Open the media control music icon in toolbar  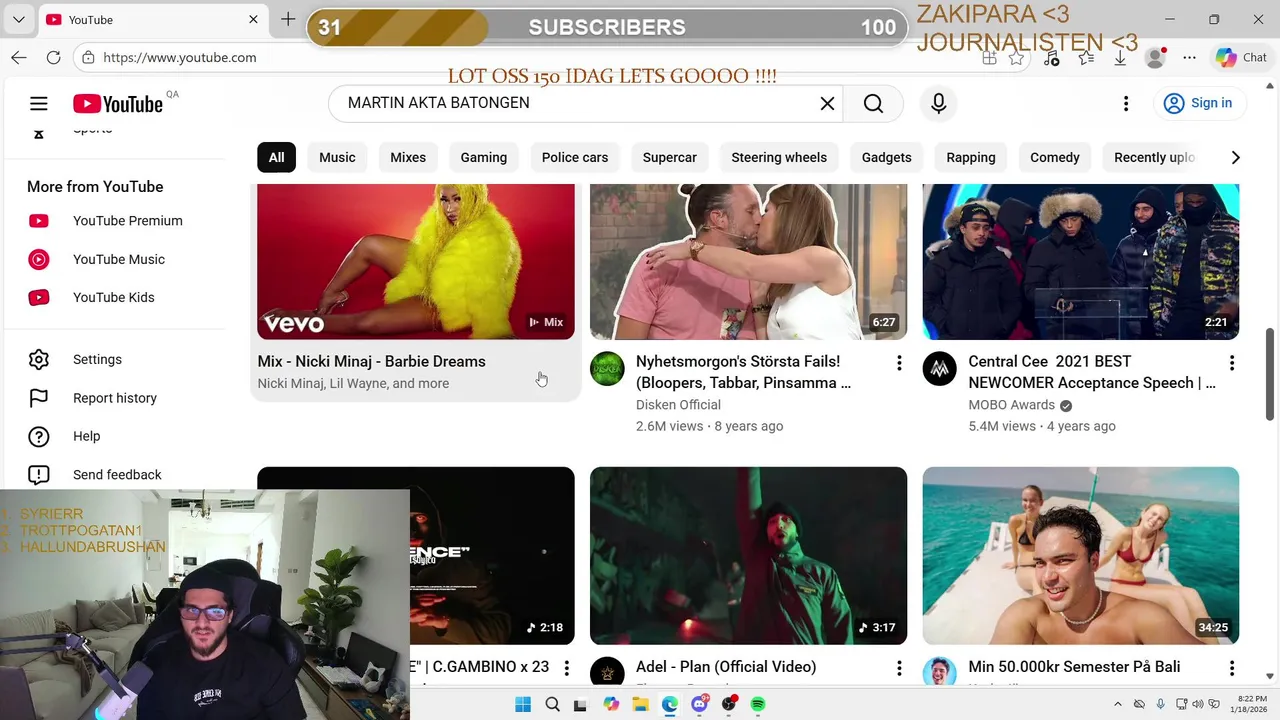pyautogui.click(x=1051, y=58)
